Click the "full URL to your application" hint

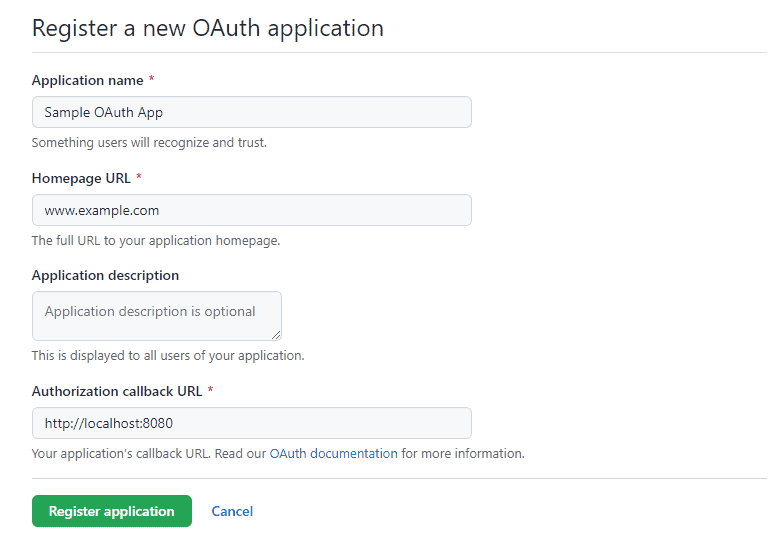[x=155, y=241]
